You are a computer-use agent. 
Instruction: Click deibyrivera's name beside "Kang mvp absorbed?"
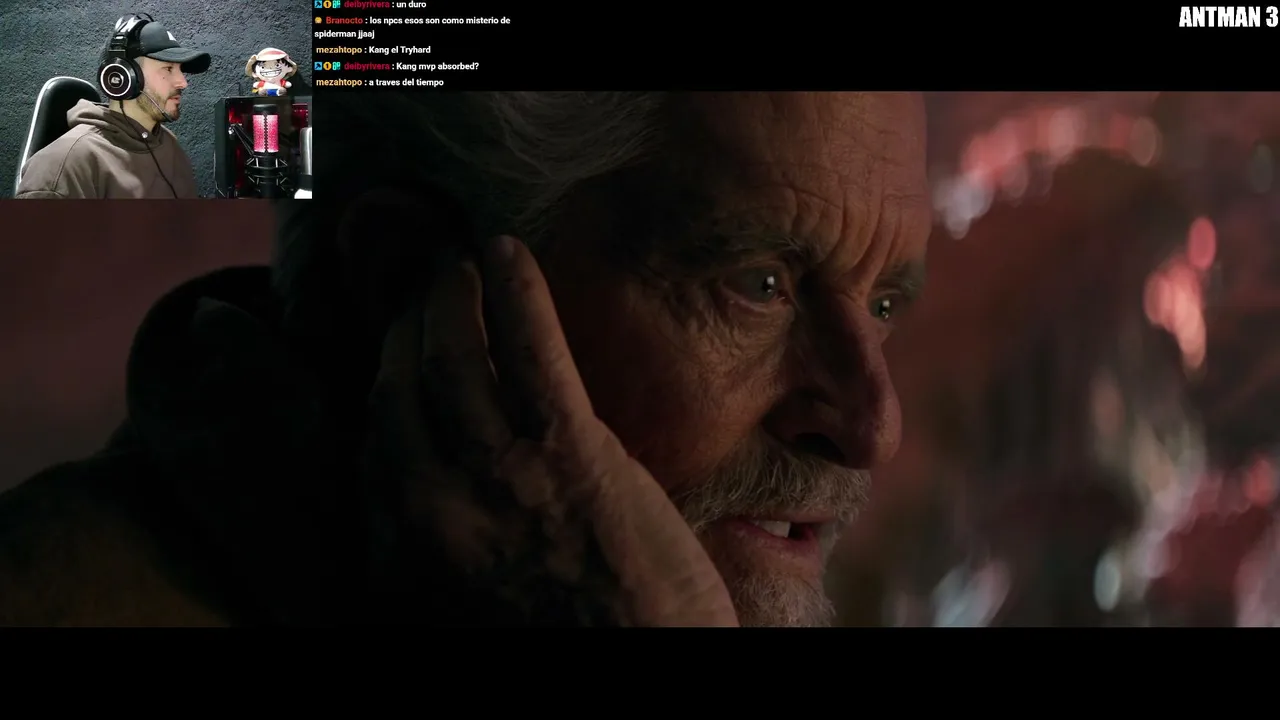point(367,66)
